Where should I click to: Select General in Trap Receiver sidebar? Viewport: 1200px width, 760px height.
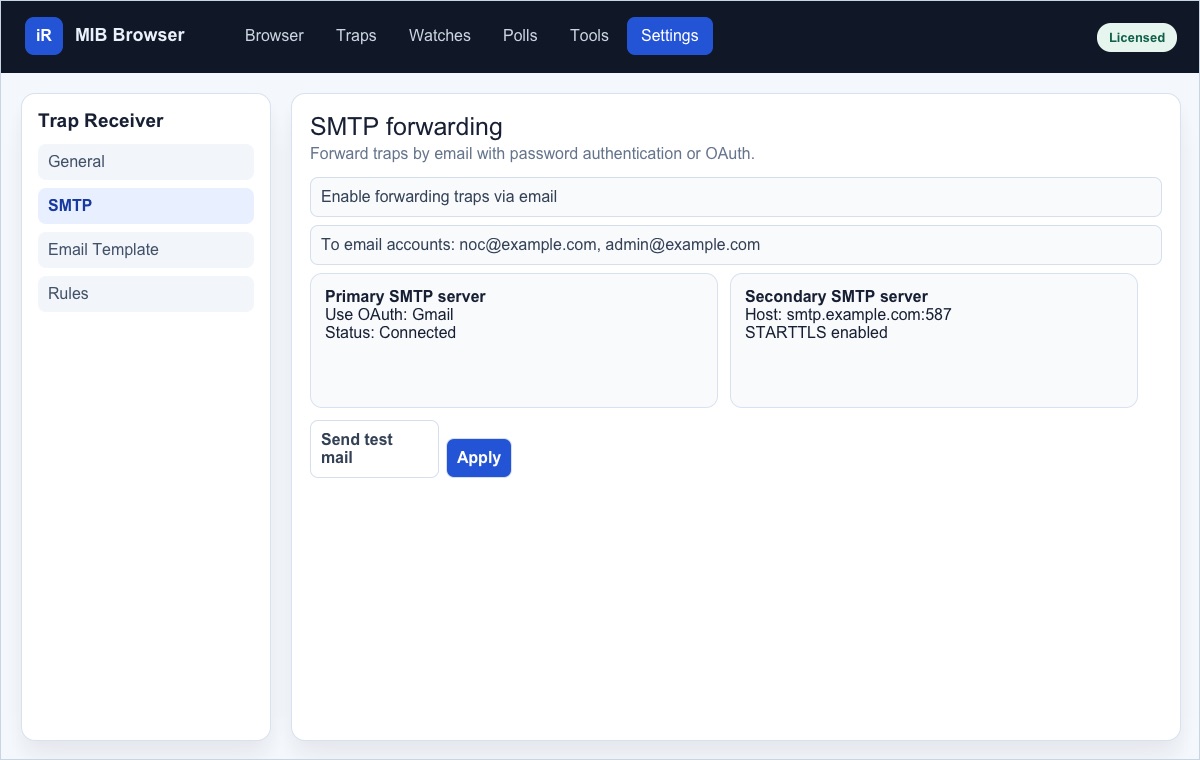coord(146,162)
